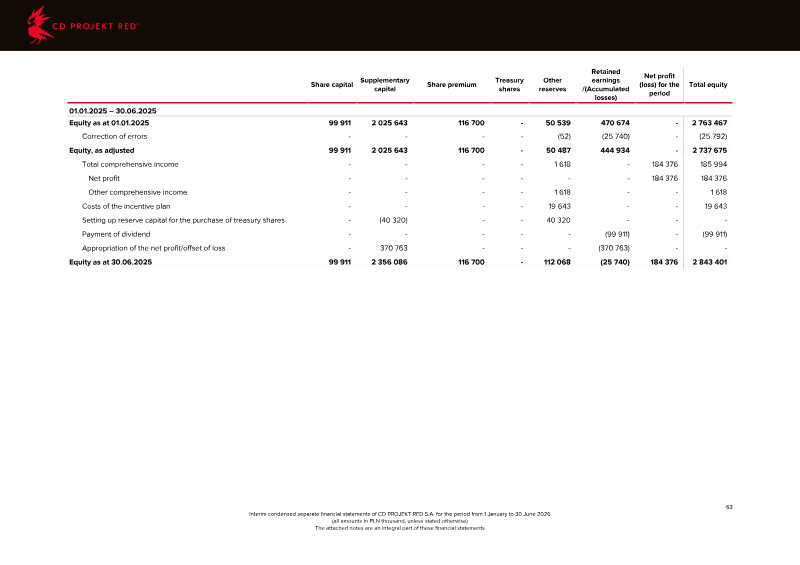
Task: Click Net profit (loss) for the period header
Action: (x=659, y=85)
